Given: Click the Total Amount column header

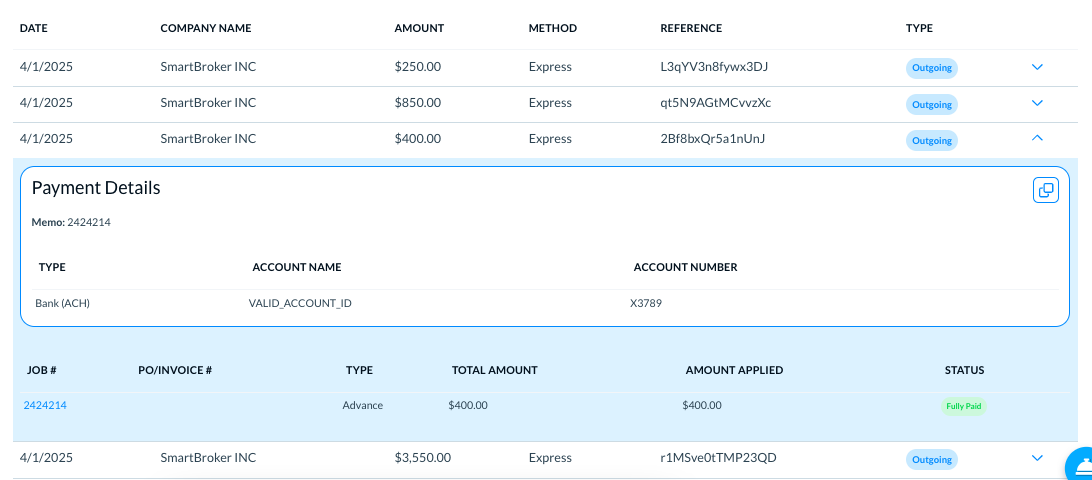Looking at the screenshot, I should pos(494,370).
